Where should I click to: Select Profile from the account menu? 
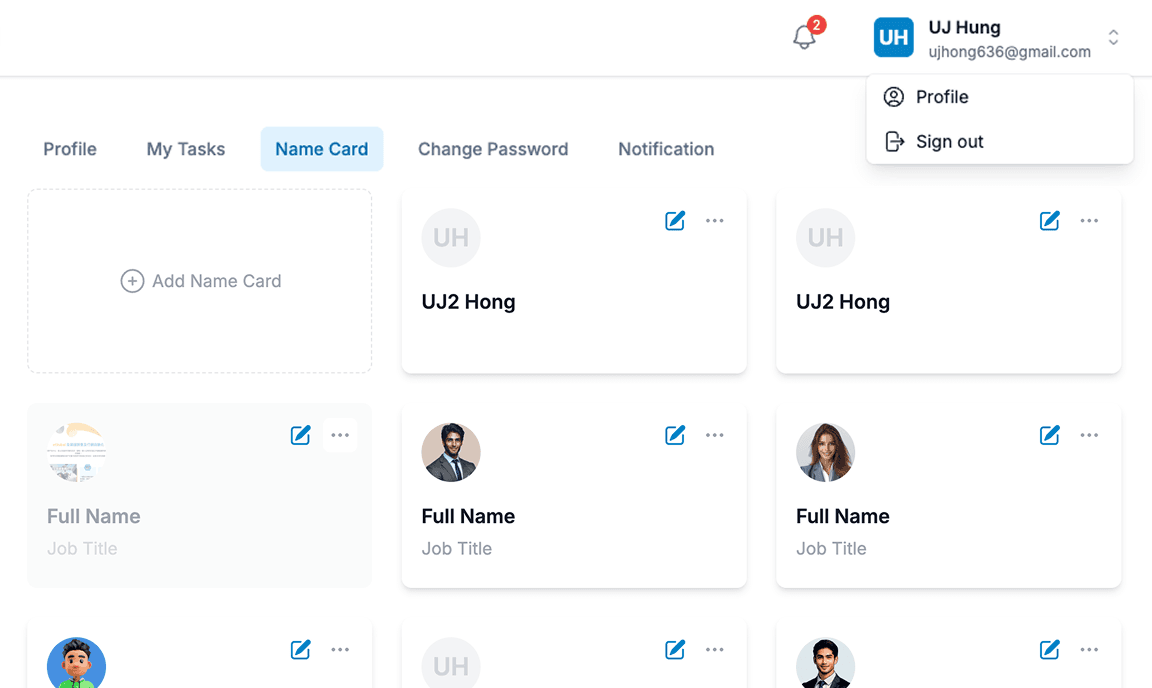pos(942,97)
